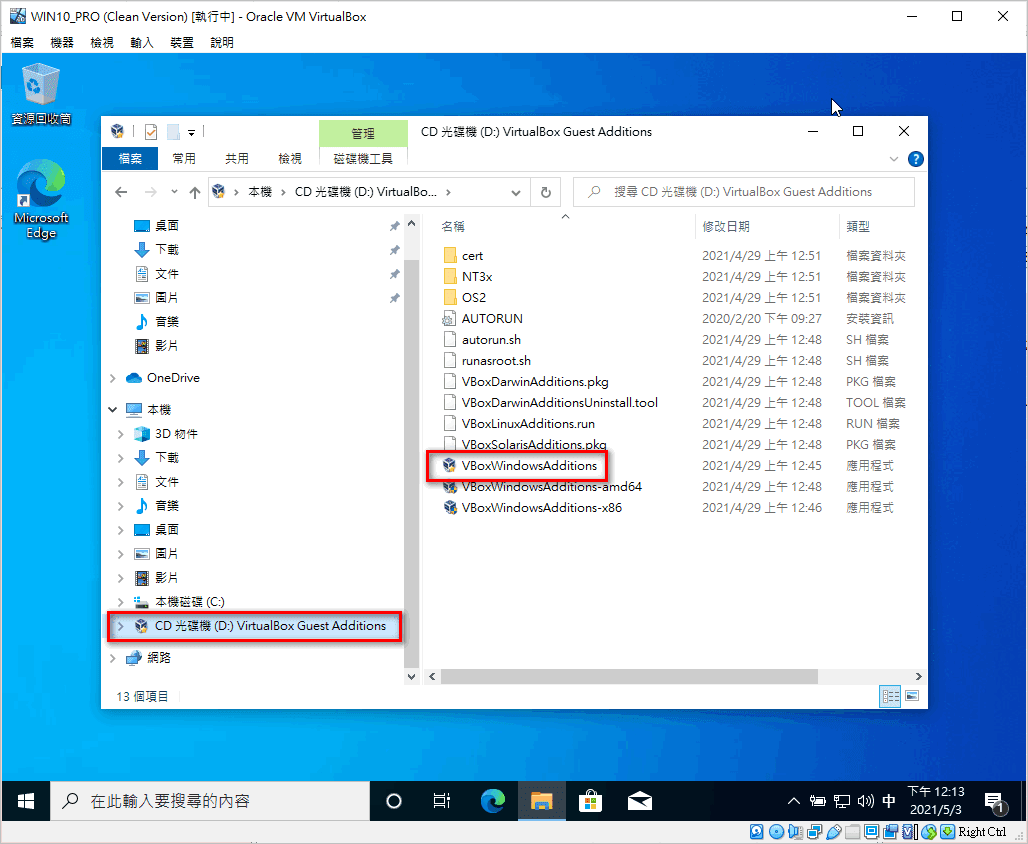Switch to details view layout icon
The image size is (1028, 844).
click(x=890, y=696)
